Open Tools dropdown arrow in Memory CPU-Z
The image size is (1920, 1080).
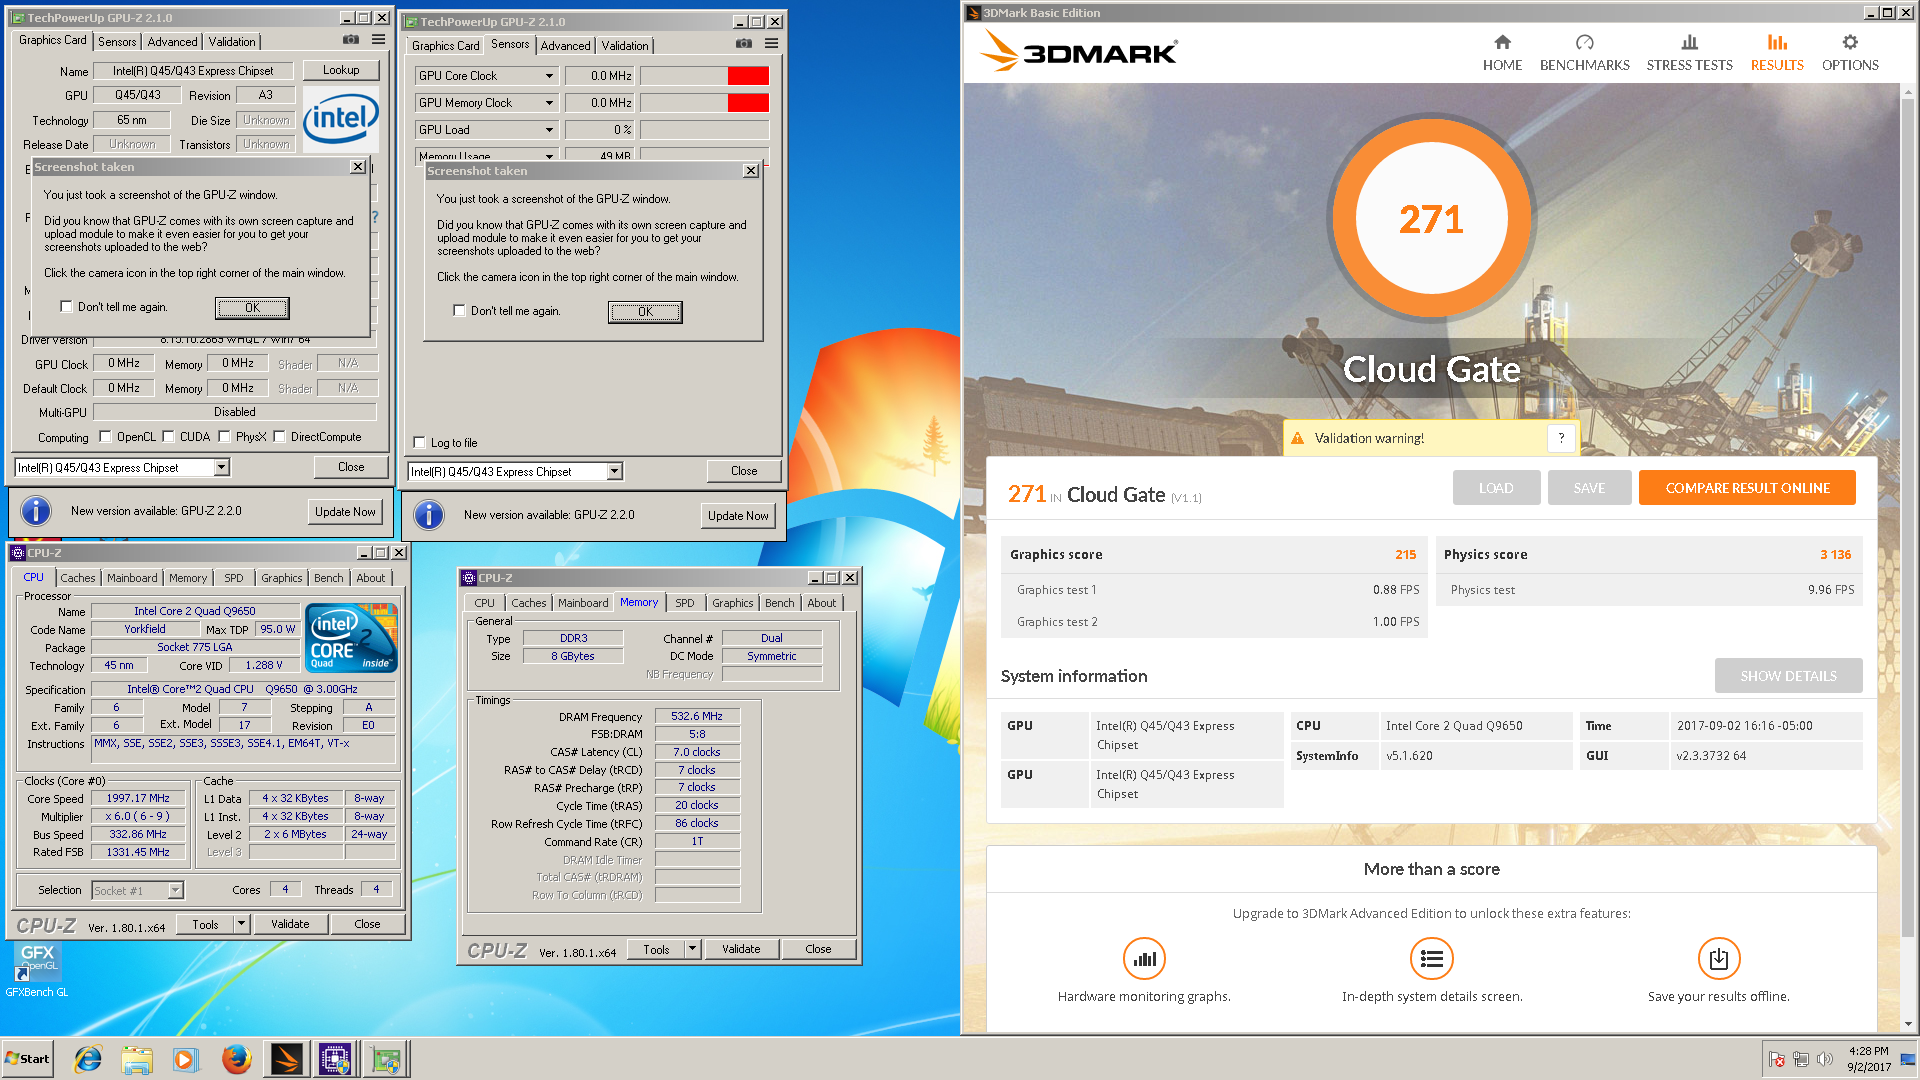click(x=692, y=949)
